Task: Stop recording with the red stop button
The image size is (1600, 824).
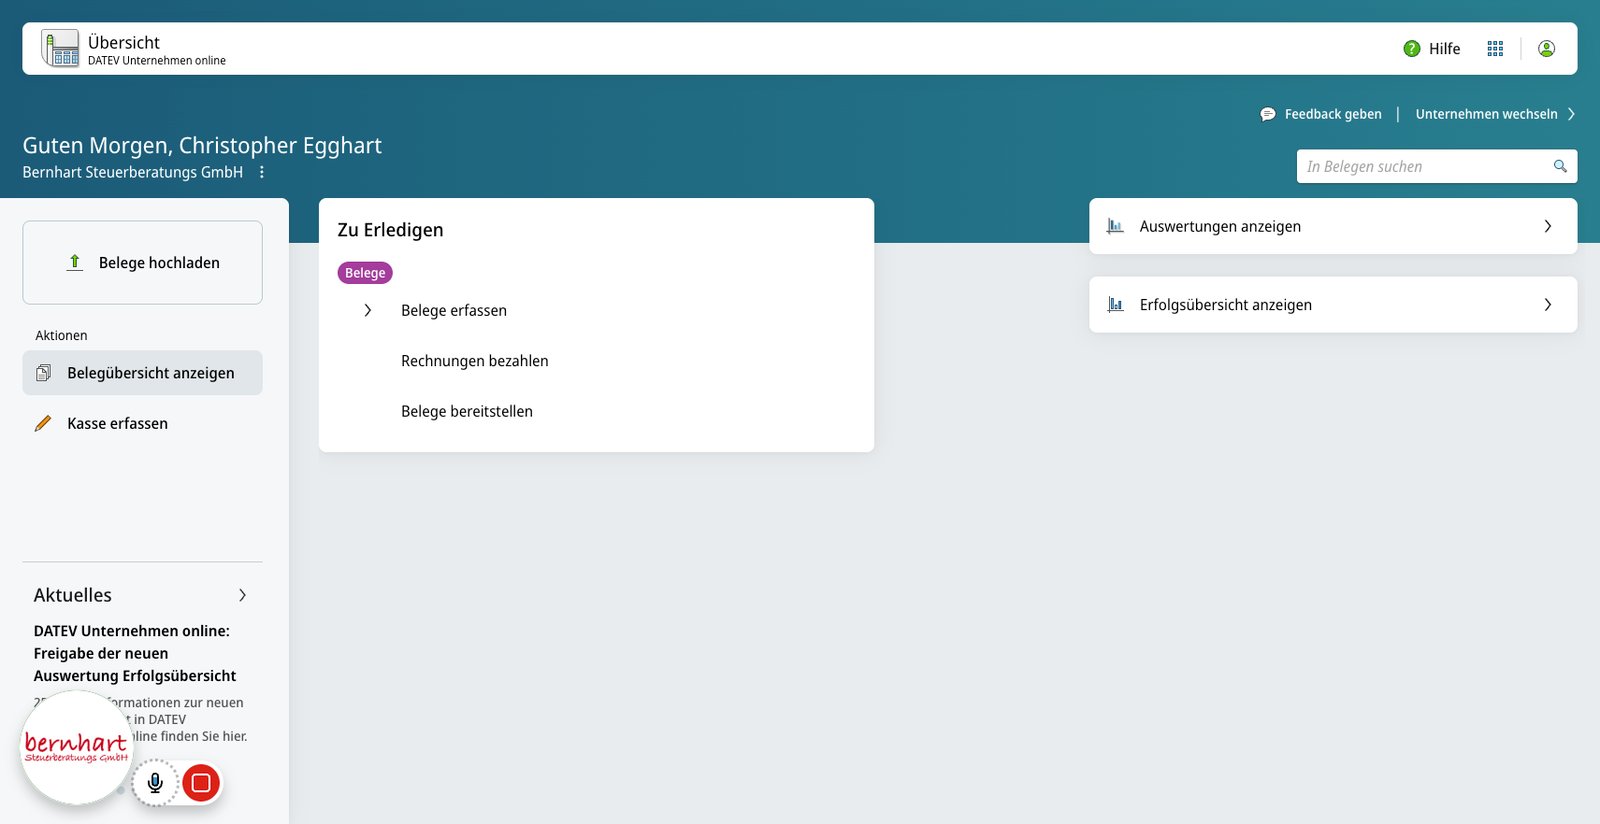Action: (x=201, y=783)
